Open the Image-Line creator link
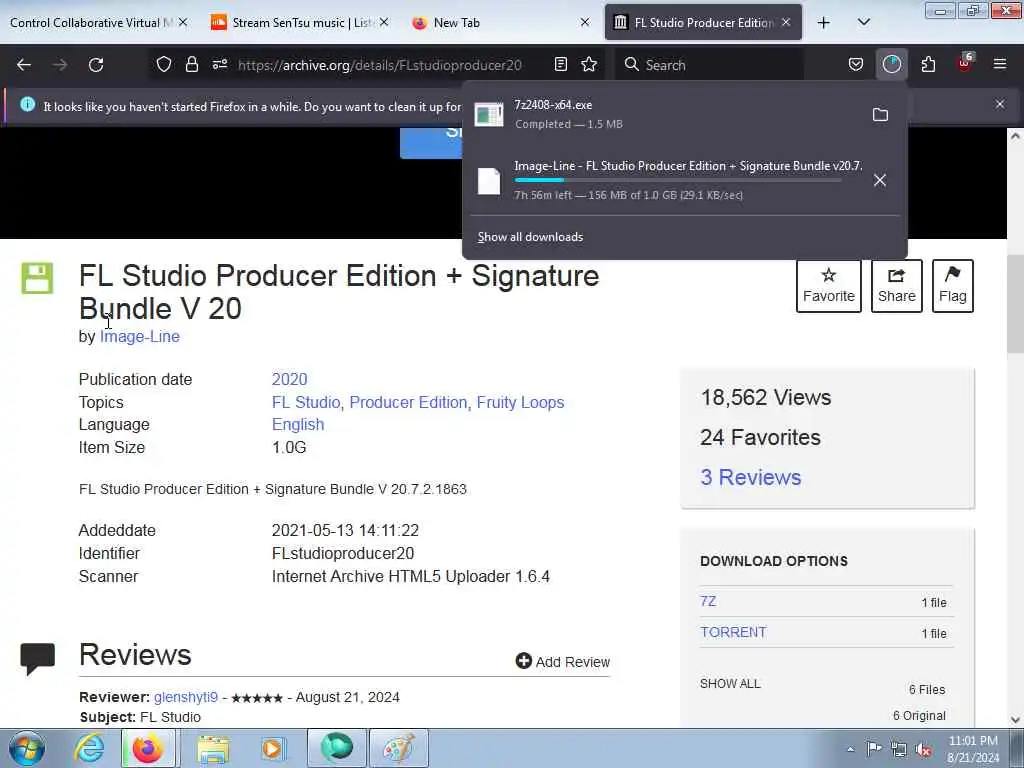Image resolution: width=1024 pixels, height=768 pixels. (x=140, y=336)
